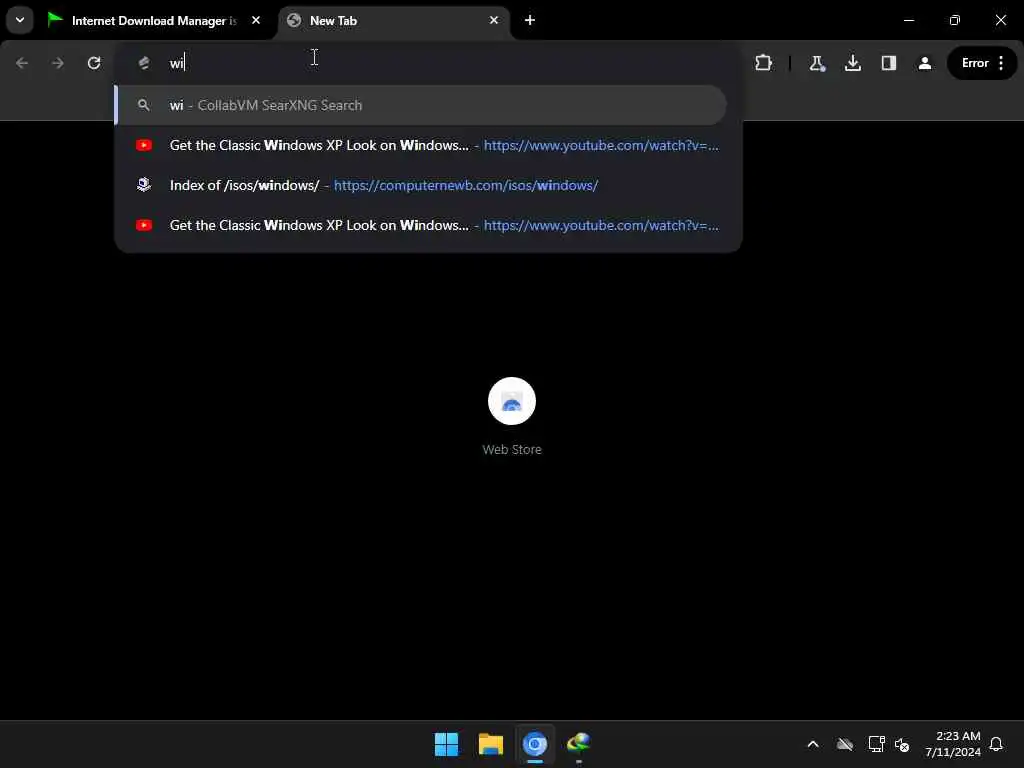1024x768 pixels.
Task: Open the Downloads icon
Action: pos(852,63)
